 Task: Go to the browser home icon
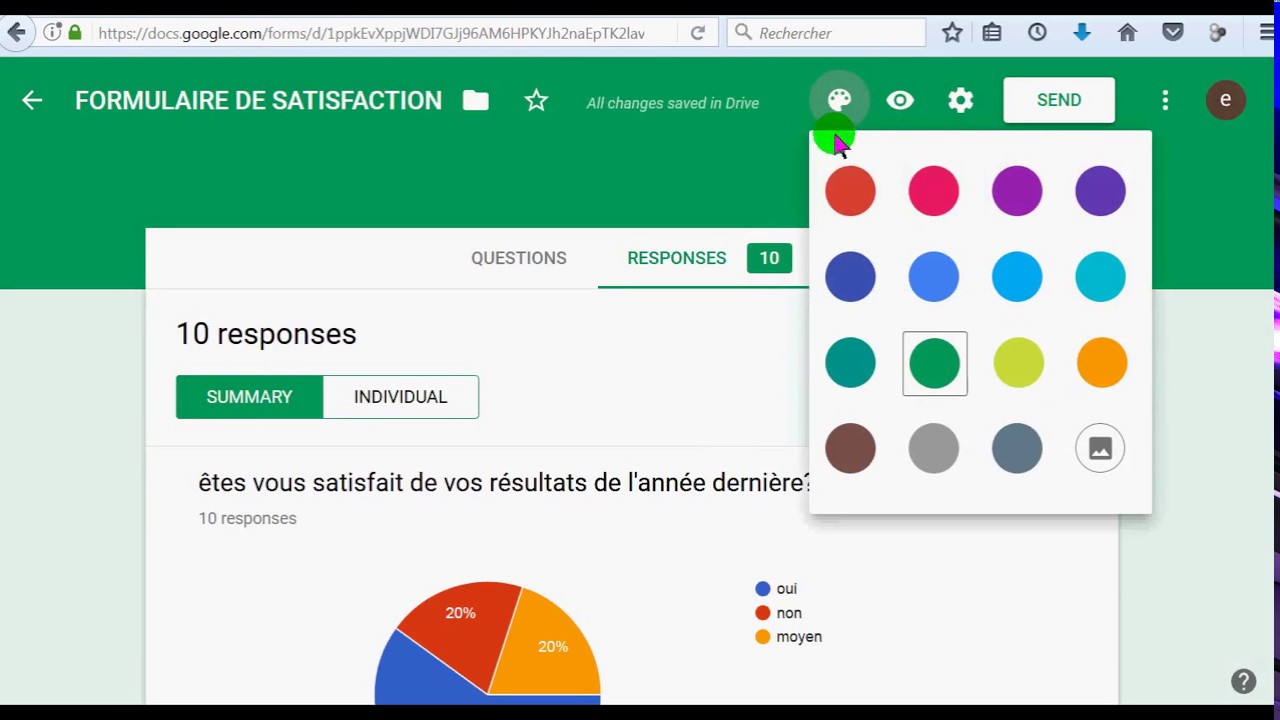(x=1127, y=33)
